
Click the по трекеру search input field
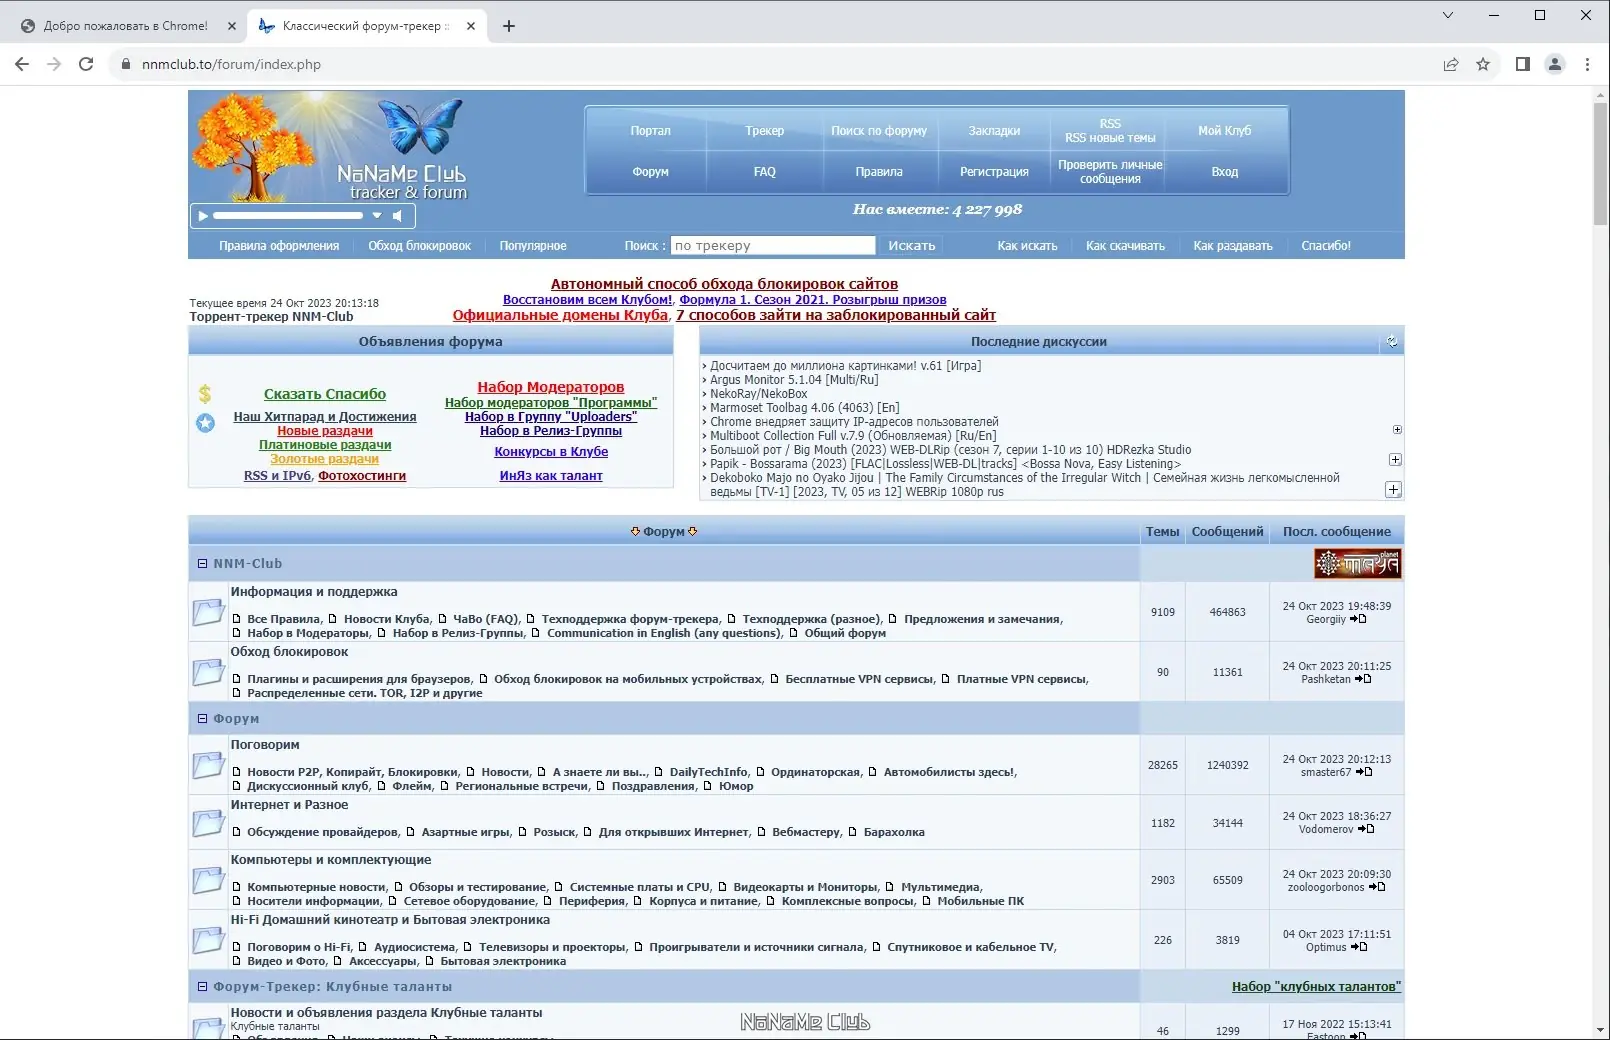pyautogui.click(x=773, y=245)
